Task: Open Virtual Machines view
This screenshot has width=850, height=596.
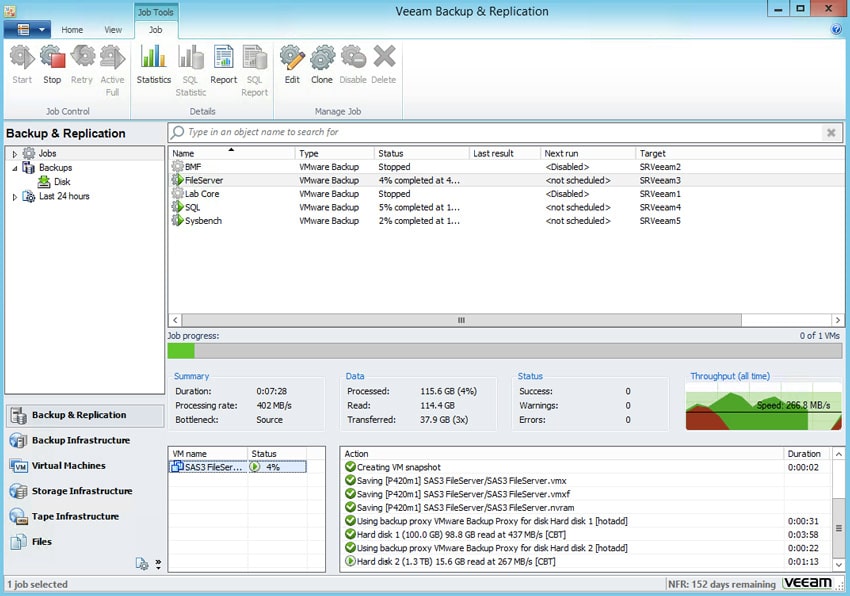Action: click(x=85, y=466)
